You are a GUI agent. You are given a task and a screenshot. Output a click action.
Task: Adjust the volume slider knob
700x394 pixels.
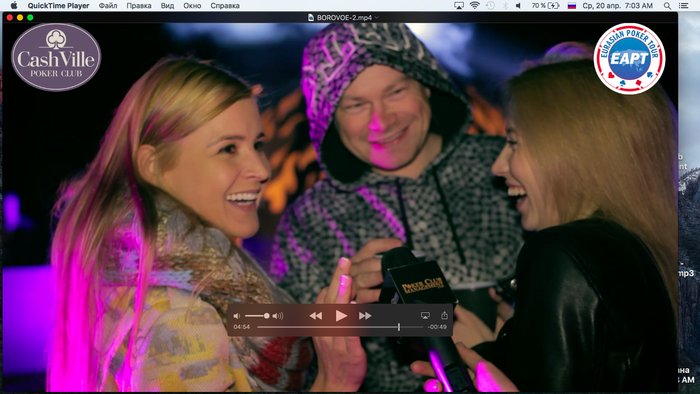coord(267,316)
